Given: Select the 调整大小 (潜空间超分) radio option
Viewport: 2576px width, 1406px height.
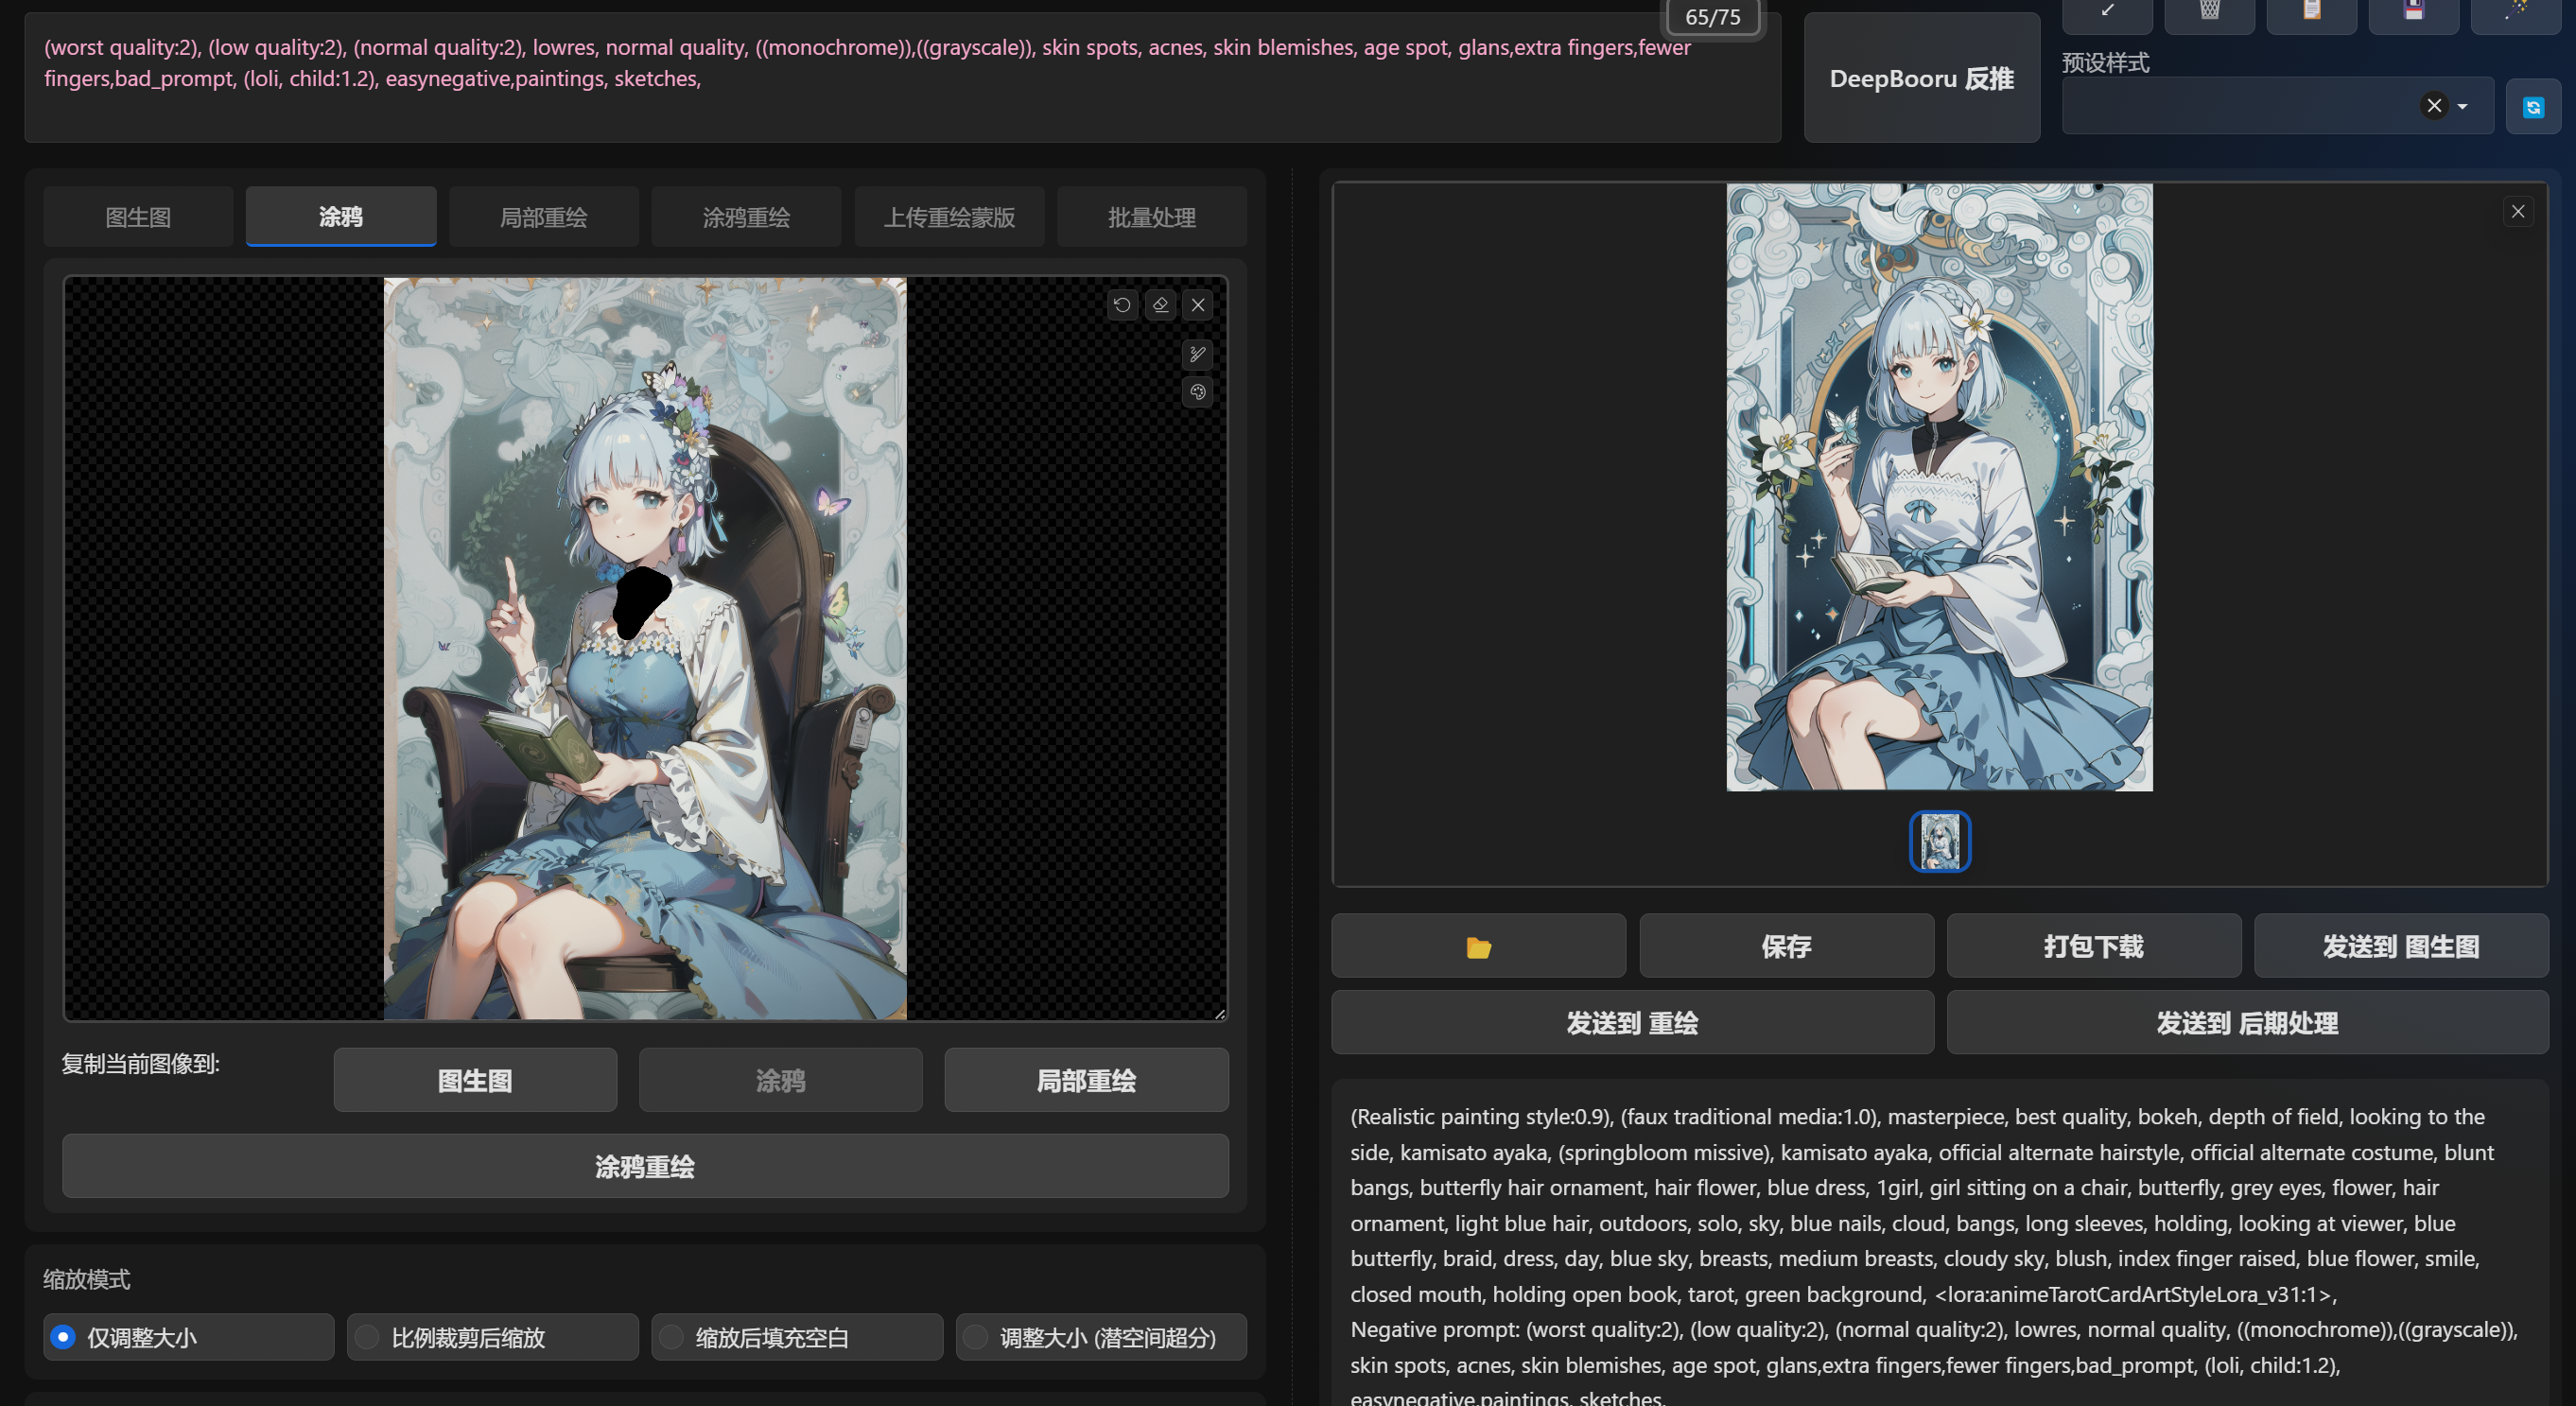Looking at the screenshot, I should [1101, 1338].
